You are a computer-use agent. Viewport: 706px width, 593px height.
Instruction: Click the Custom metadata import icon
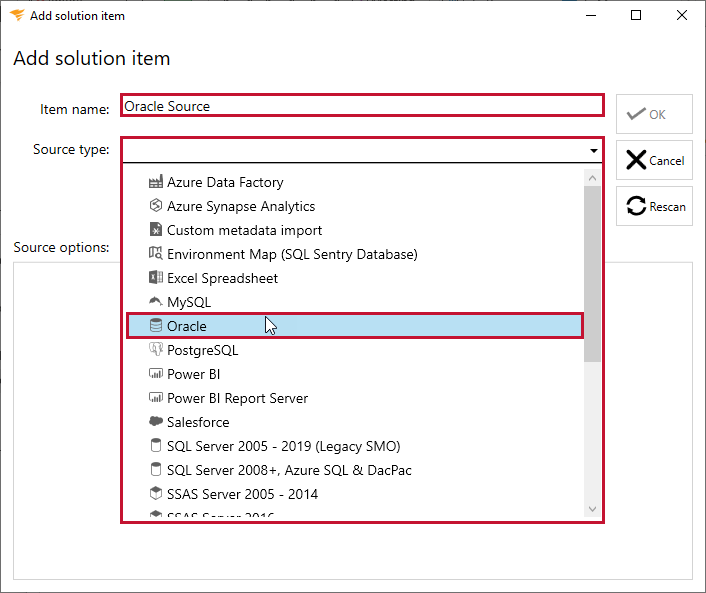coord(155,229)
